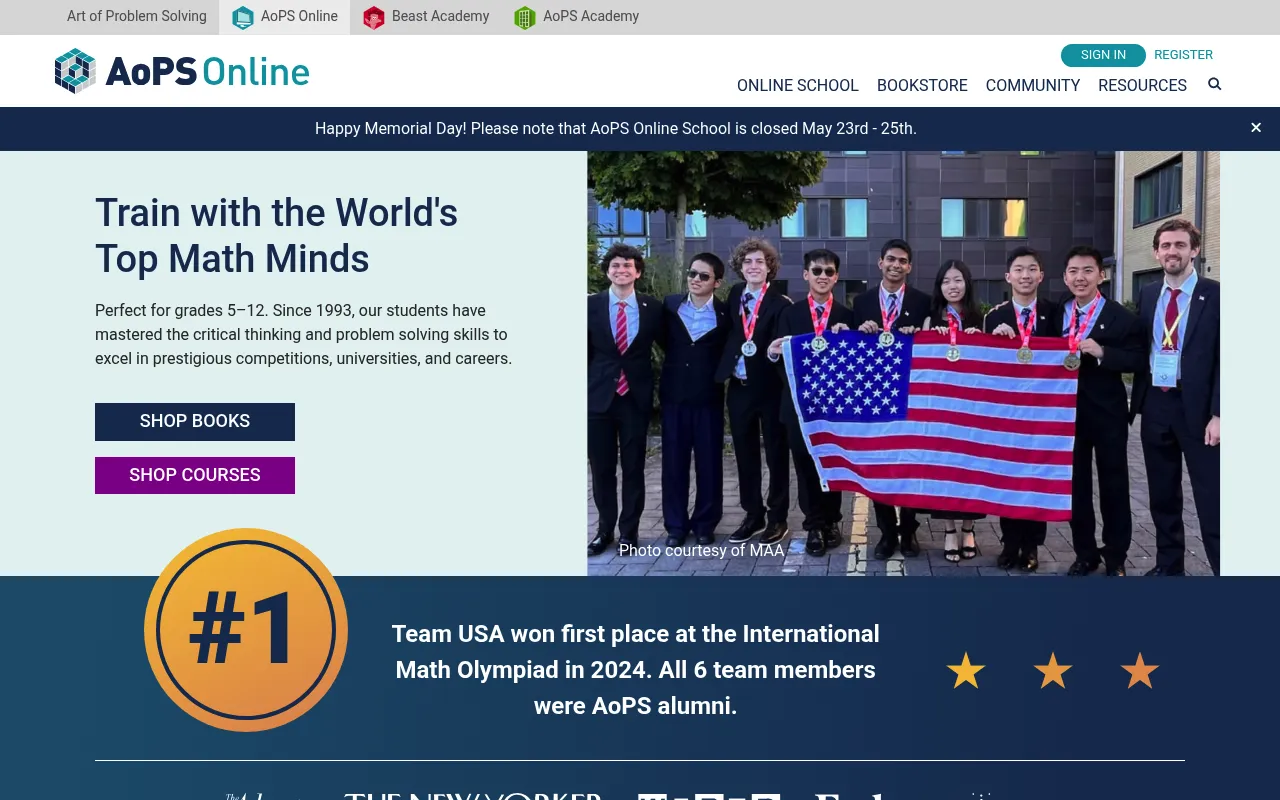Switch to Art of Problem Solving tab
This screenshot has width=1280, height=800.
click(x=137, y=17)
